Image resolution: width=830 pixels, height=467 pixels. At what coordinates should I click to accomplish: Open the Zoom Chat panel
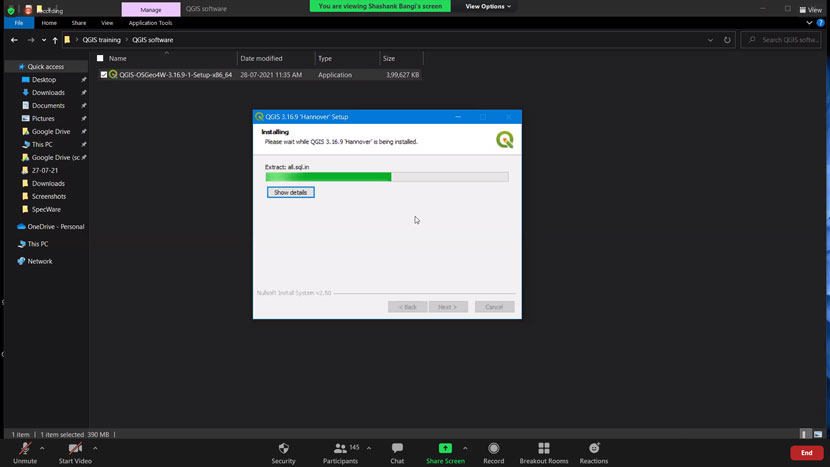397,453
